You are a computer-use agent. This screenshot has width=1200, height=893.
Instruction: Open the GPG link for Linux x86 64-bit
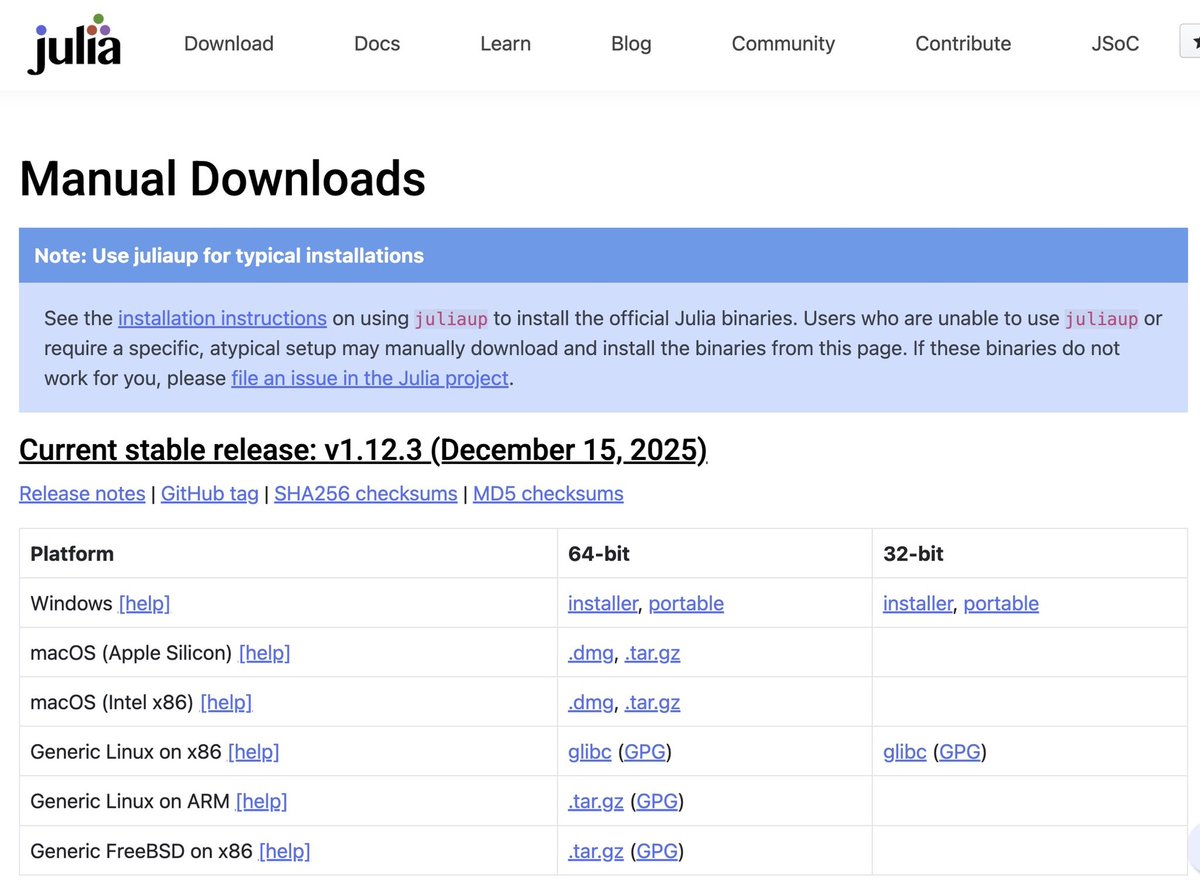(645, 752)
